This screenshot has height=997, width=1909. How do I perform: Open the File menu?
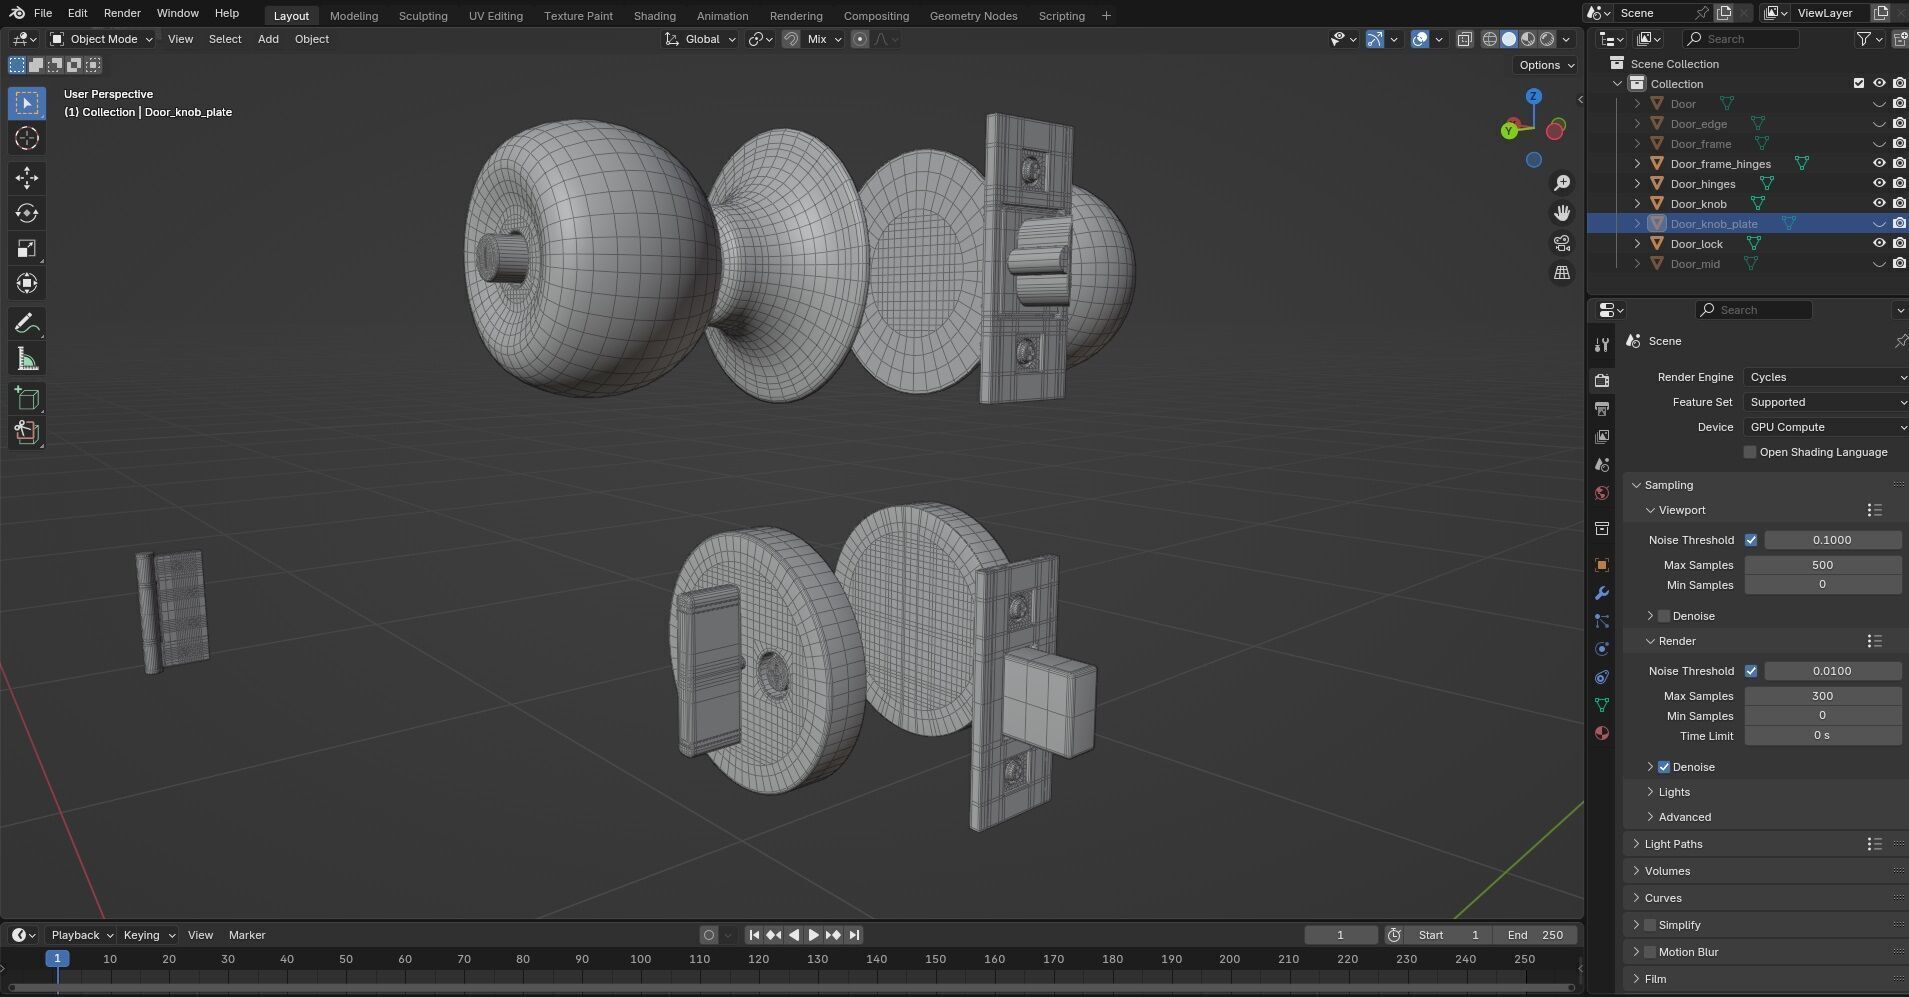point(43,13)
